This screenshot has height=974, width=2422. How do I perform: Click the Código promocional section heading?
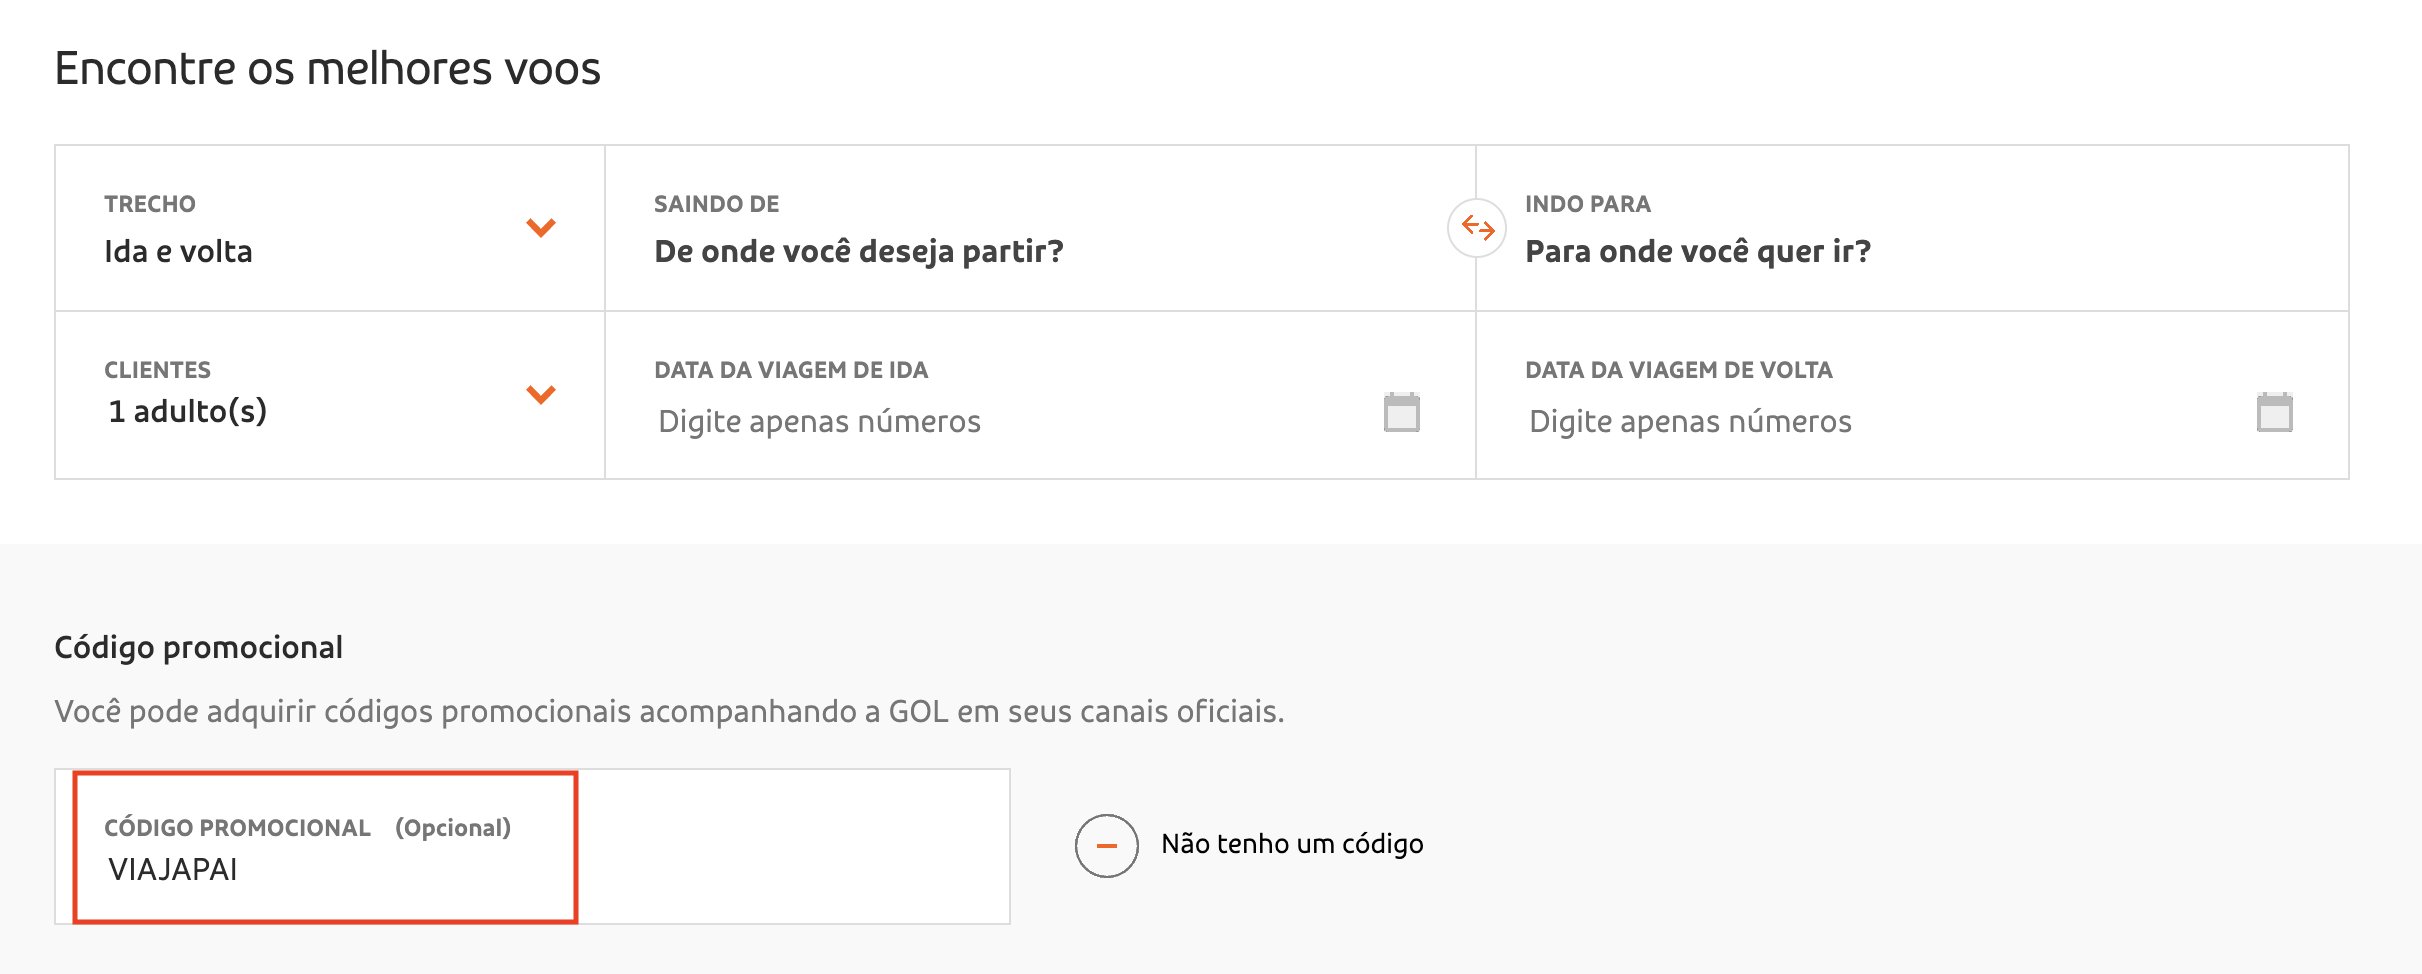(x=198, y=648)
